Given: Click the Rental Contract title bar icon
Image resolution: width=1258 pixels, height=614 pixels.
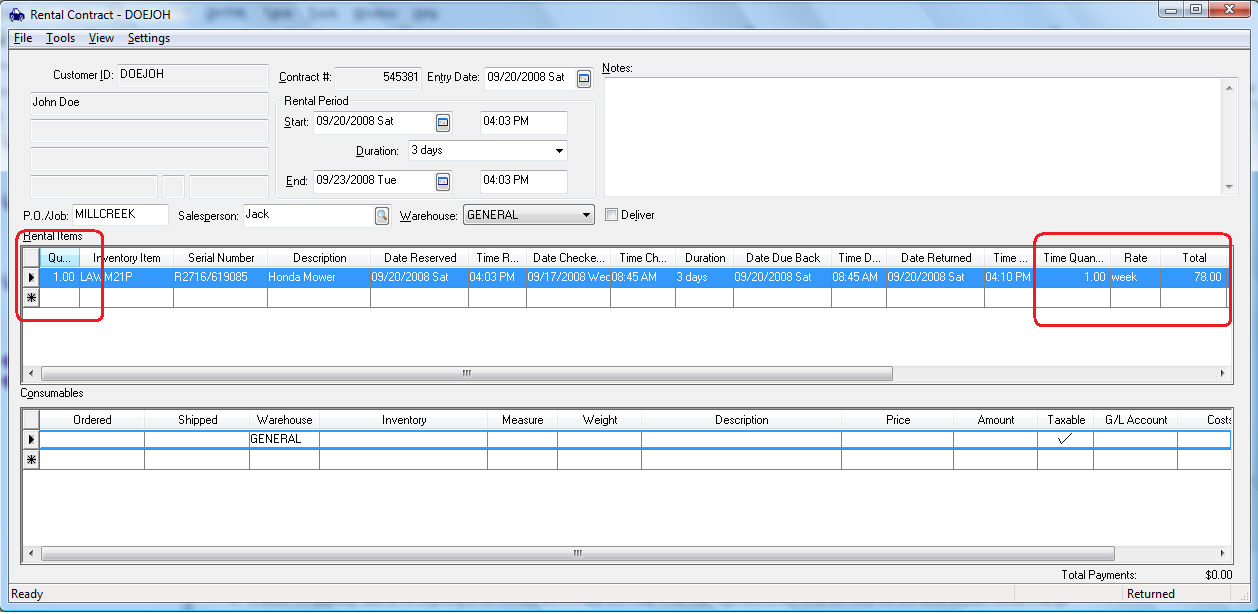Looking at the screenshot, I should [x=16, y=15].
